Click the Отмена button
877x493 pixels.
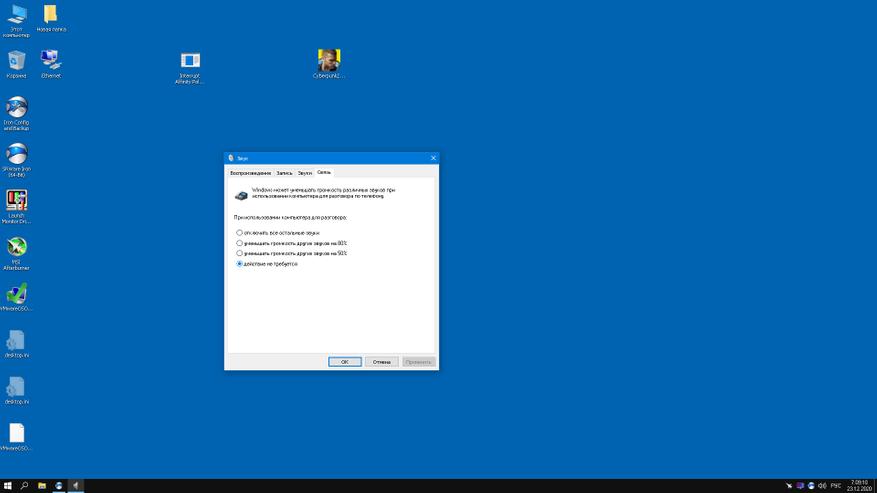(382, 362)
